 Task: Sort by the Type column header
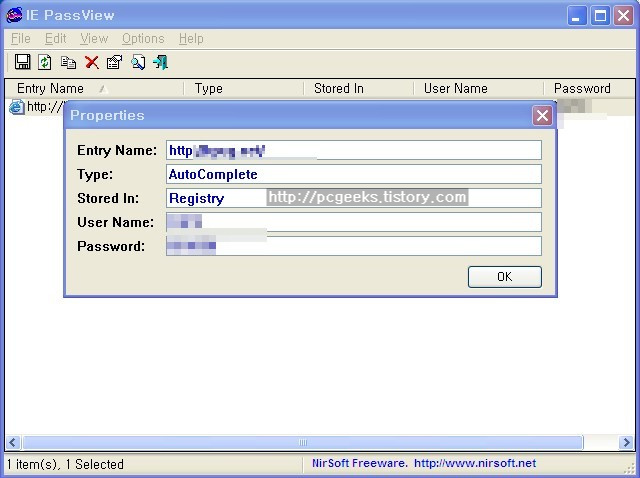(x=244, y=89)
